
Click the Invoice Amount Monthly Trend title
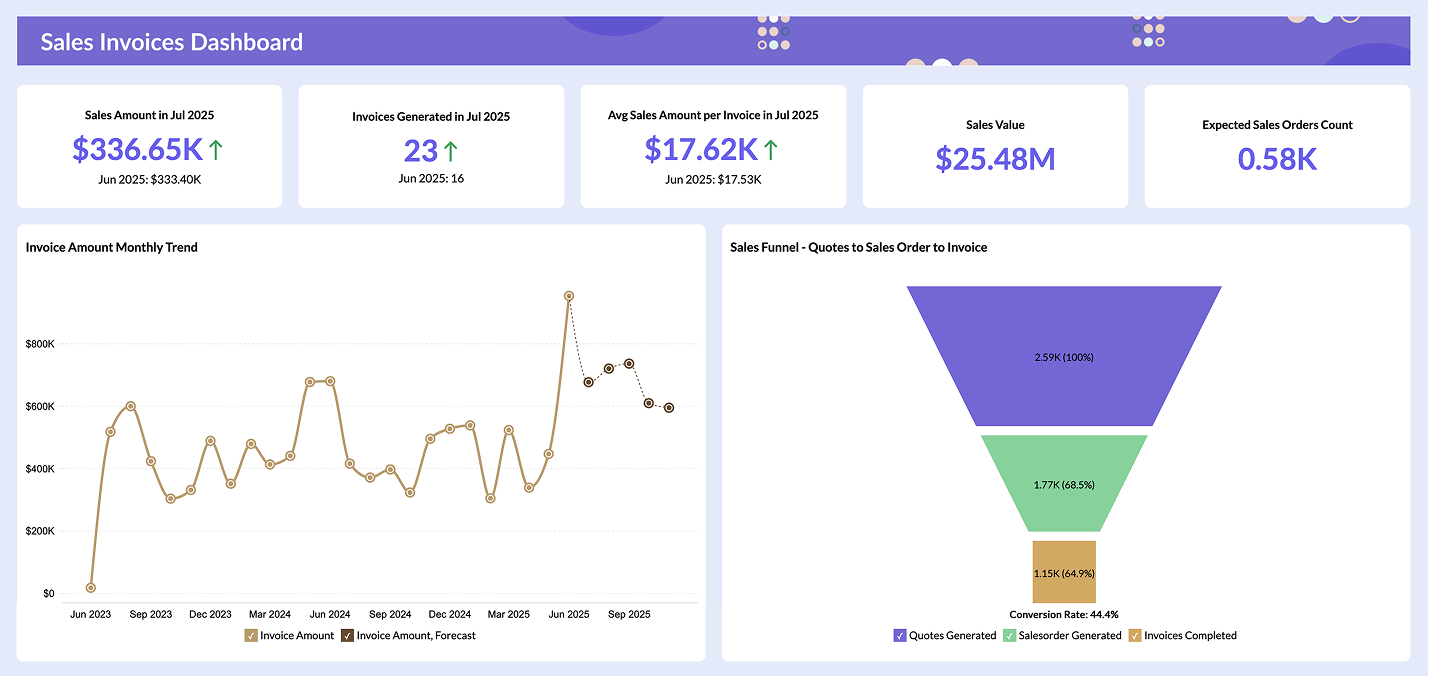[x=109, y=247]
